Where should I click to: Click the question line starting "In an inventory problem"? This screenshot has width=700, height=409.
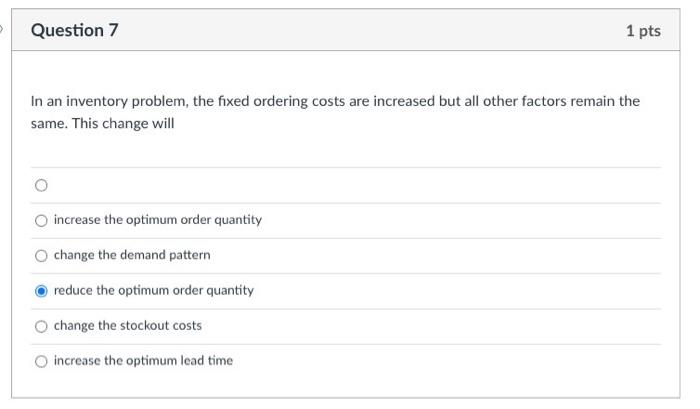coord(335,101)
